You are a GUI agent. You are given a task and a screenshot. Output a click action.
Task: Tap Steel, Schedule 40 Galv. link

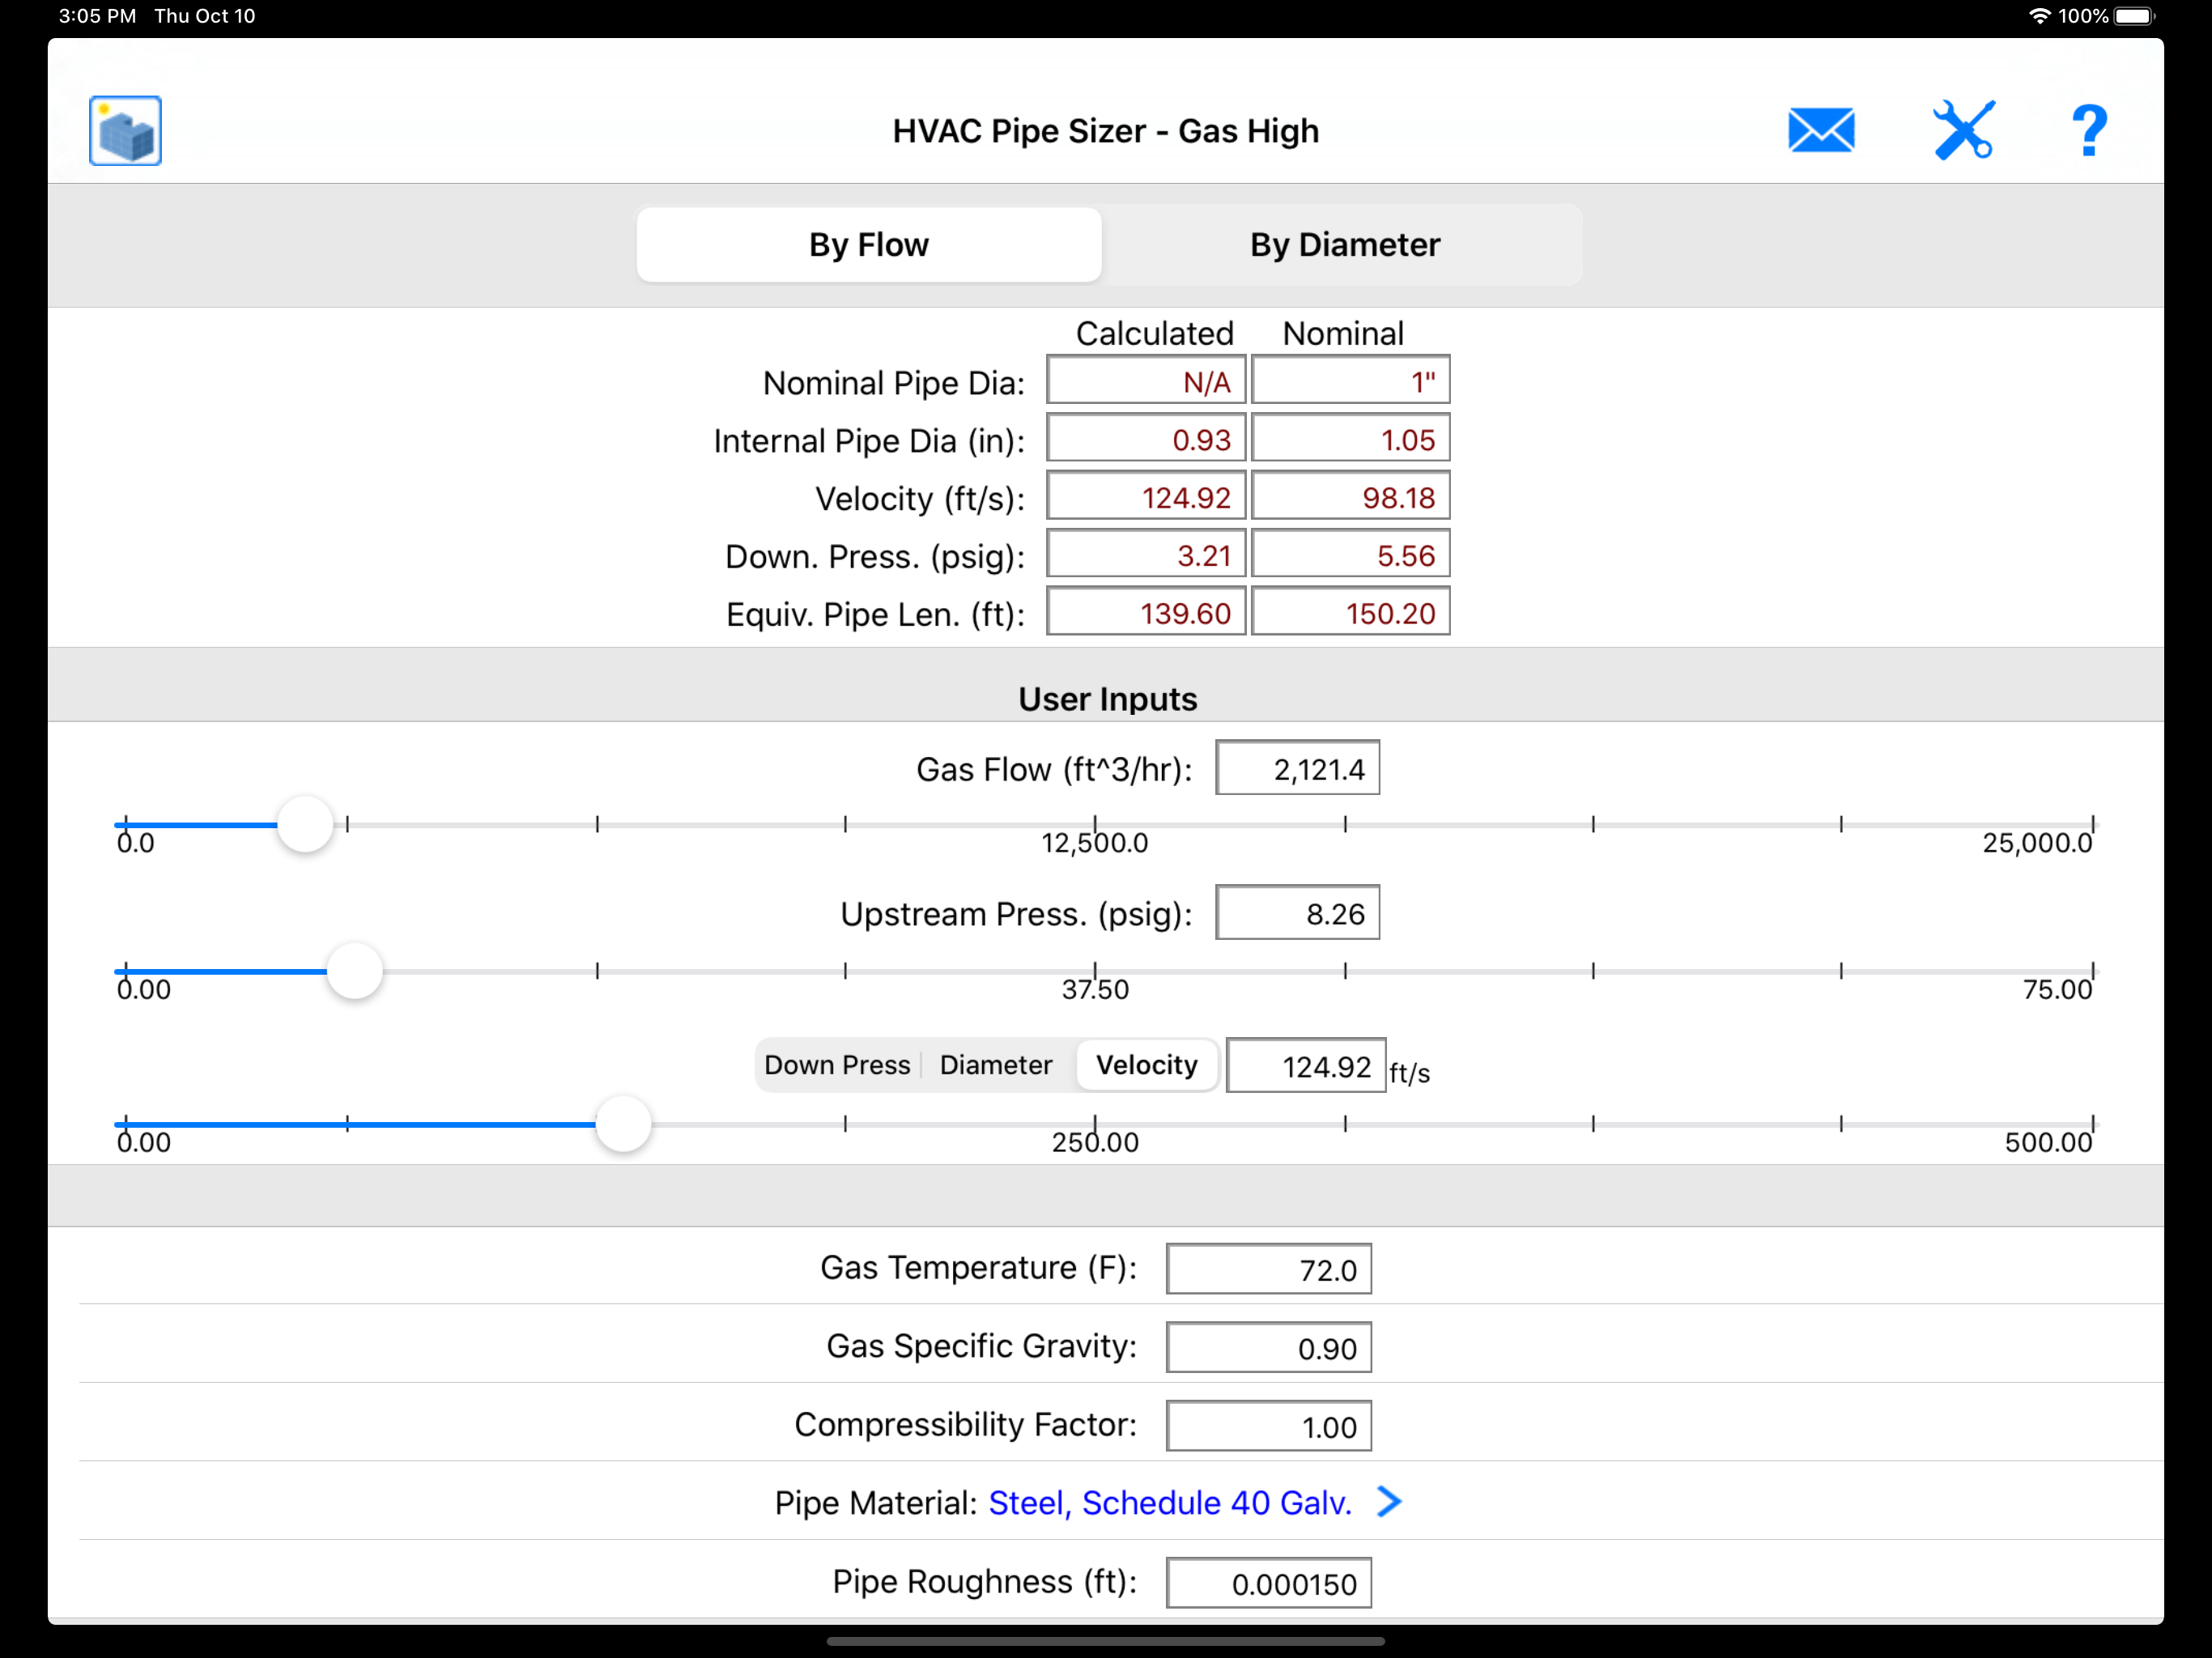click(x=1170, y=1502)
